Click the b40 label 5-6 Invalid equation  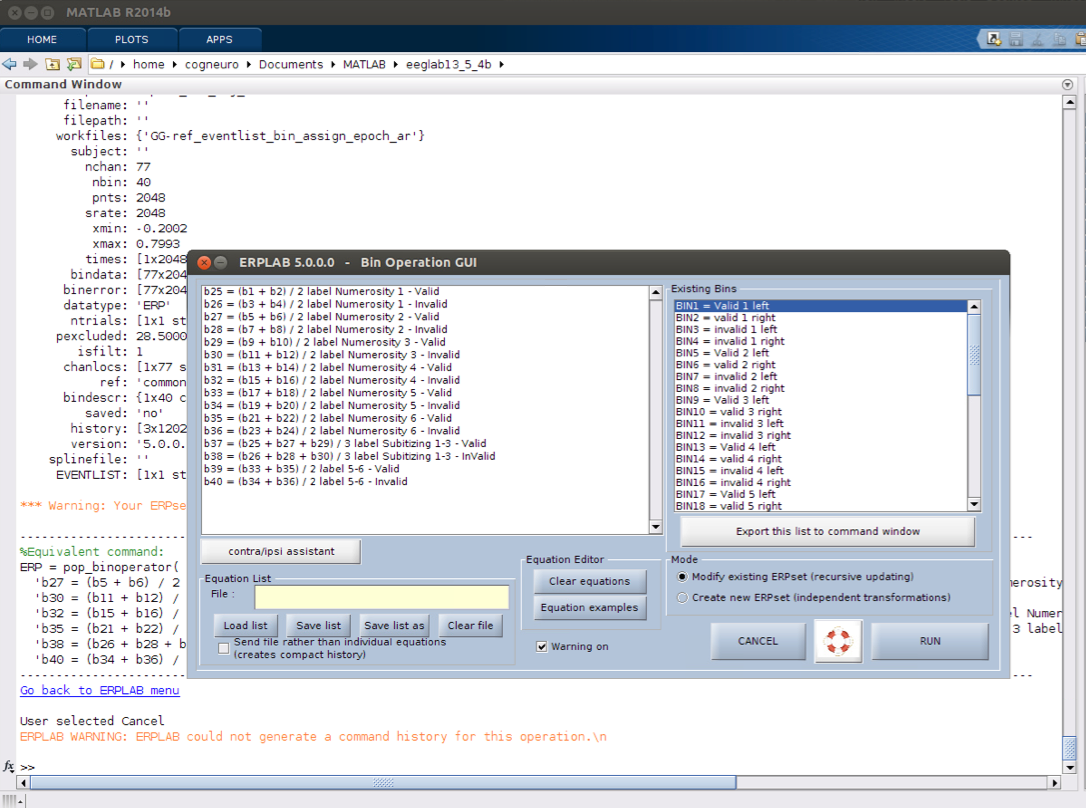pyautogui.click(x=305, y=481)
